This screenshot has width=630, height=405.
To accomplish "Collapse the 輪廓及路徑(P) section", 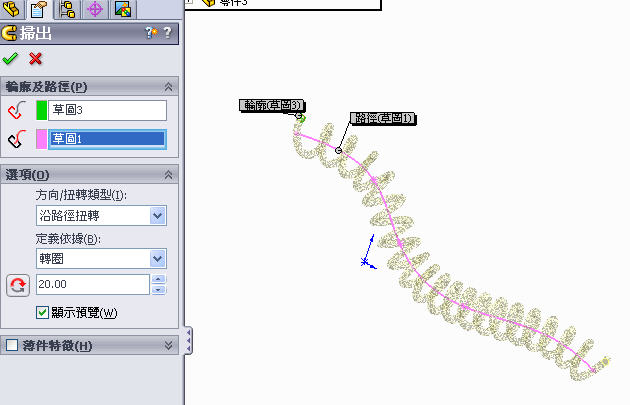I will [x=168, y=86].
